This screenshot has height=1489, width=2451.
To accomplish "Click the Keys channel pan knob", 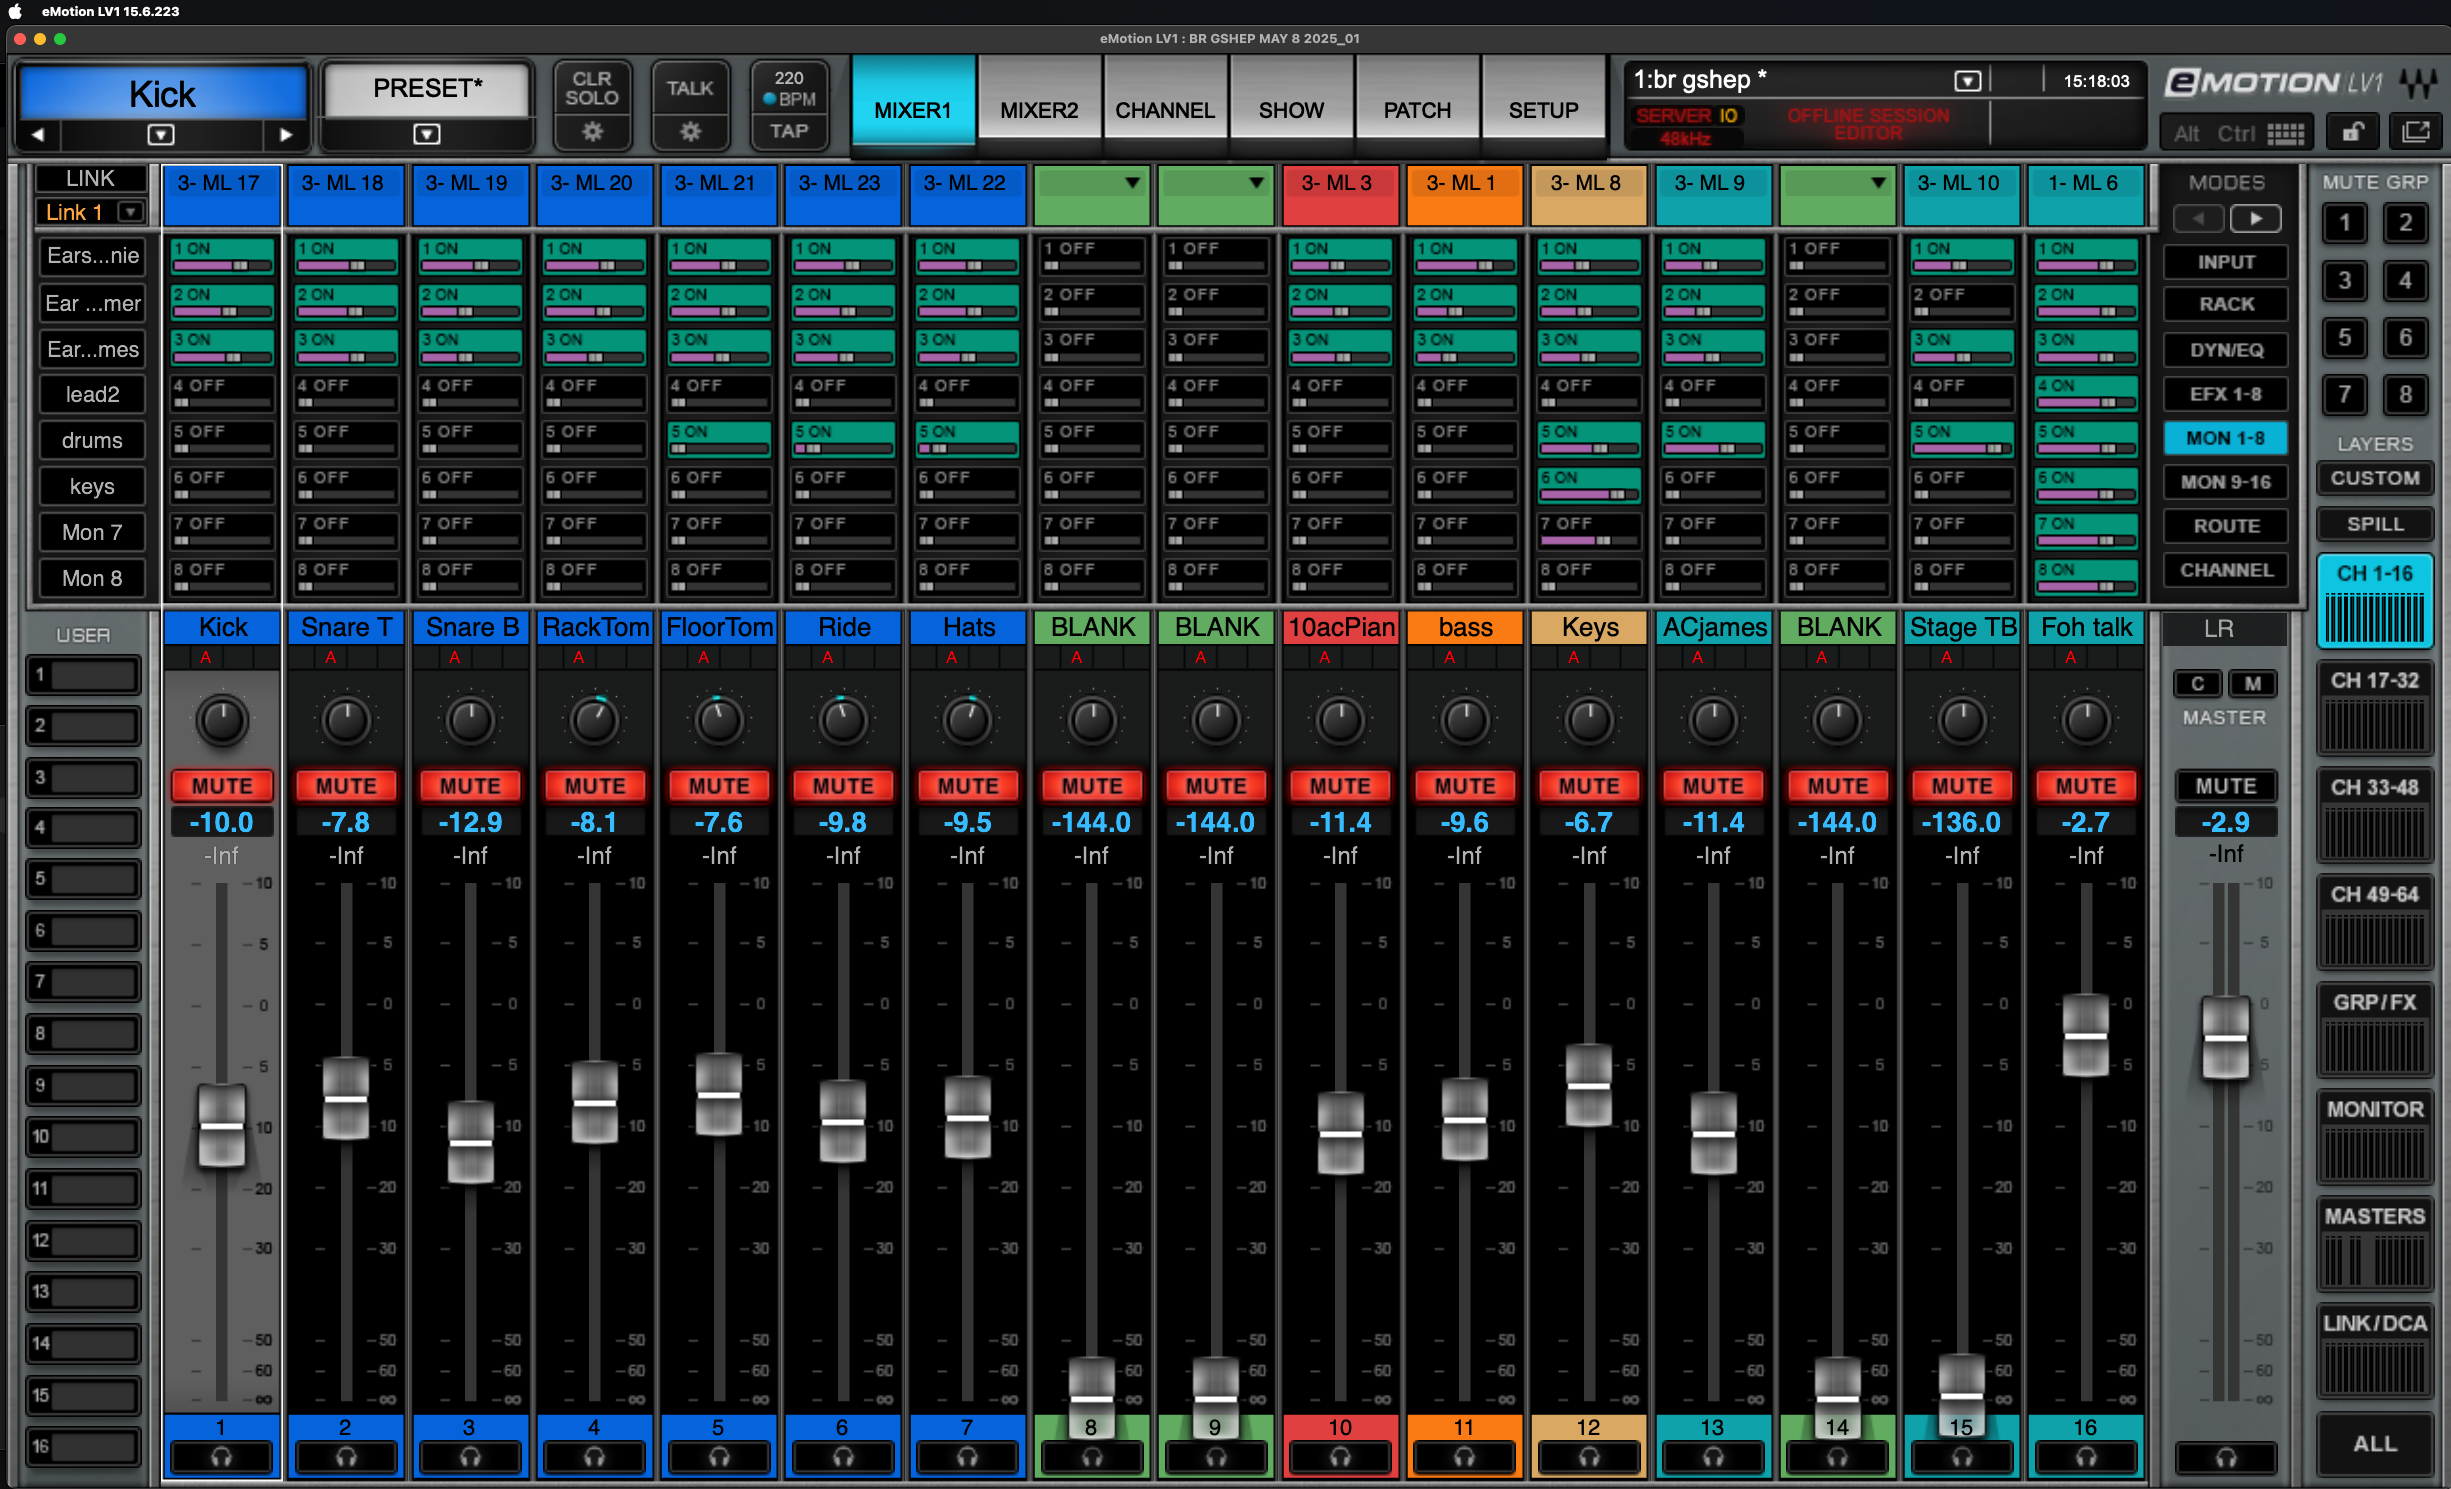I will [x=1589, y=720].
